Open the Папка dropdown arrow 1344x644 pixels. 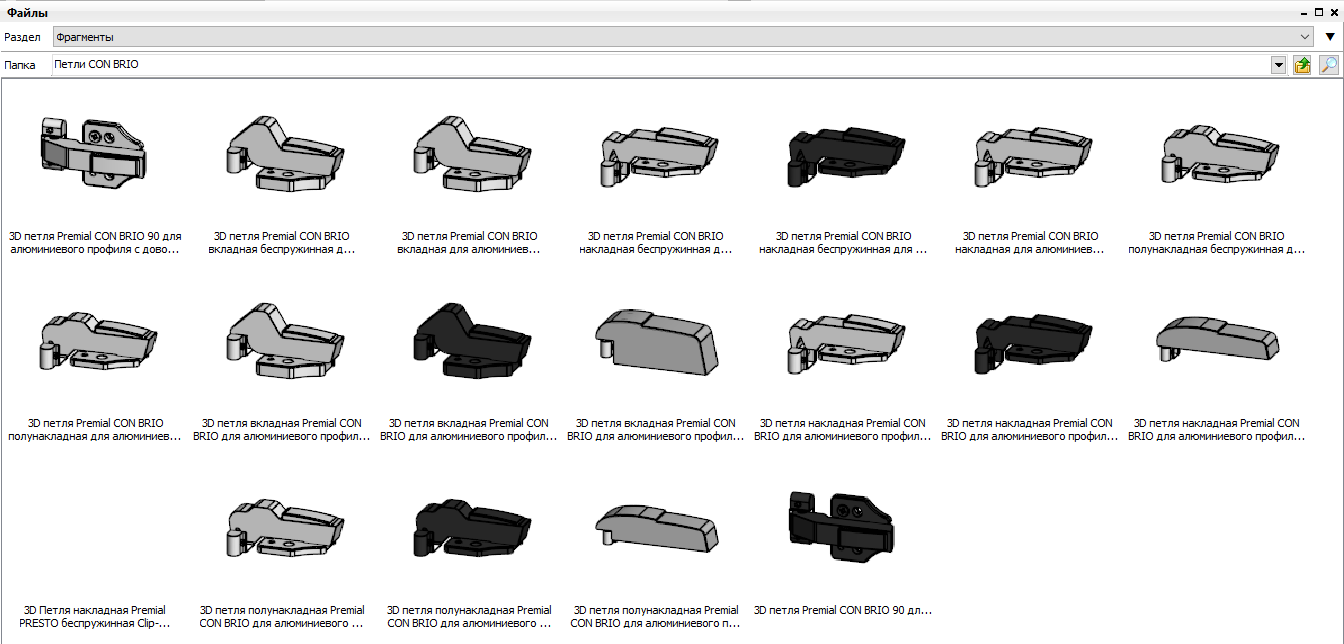coord(1278,65)
